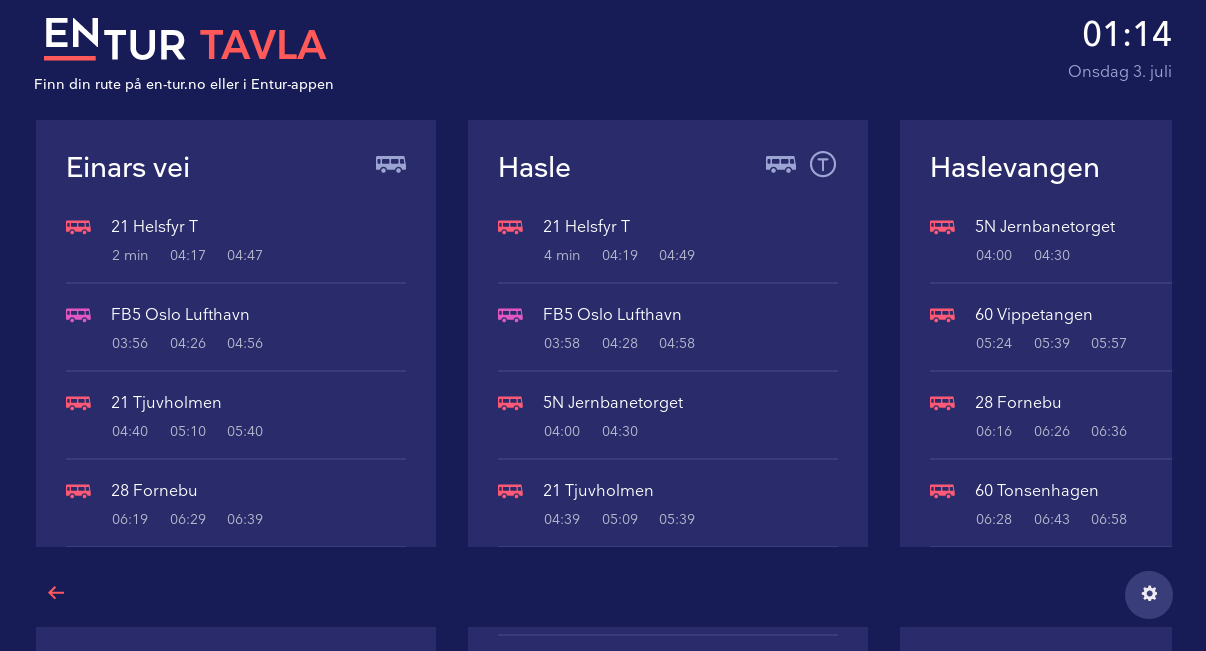Screen dimensions: 1206x651
Task: Select the Einars vei board heading
Action: point(127,168)
